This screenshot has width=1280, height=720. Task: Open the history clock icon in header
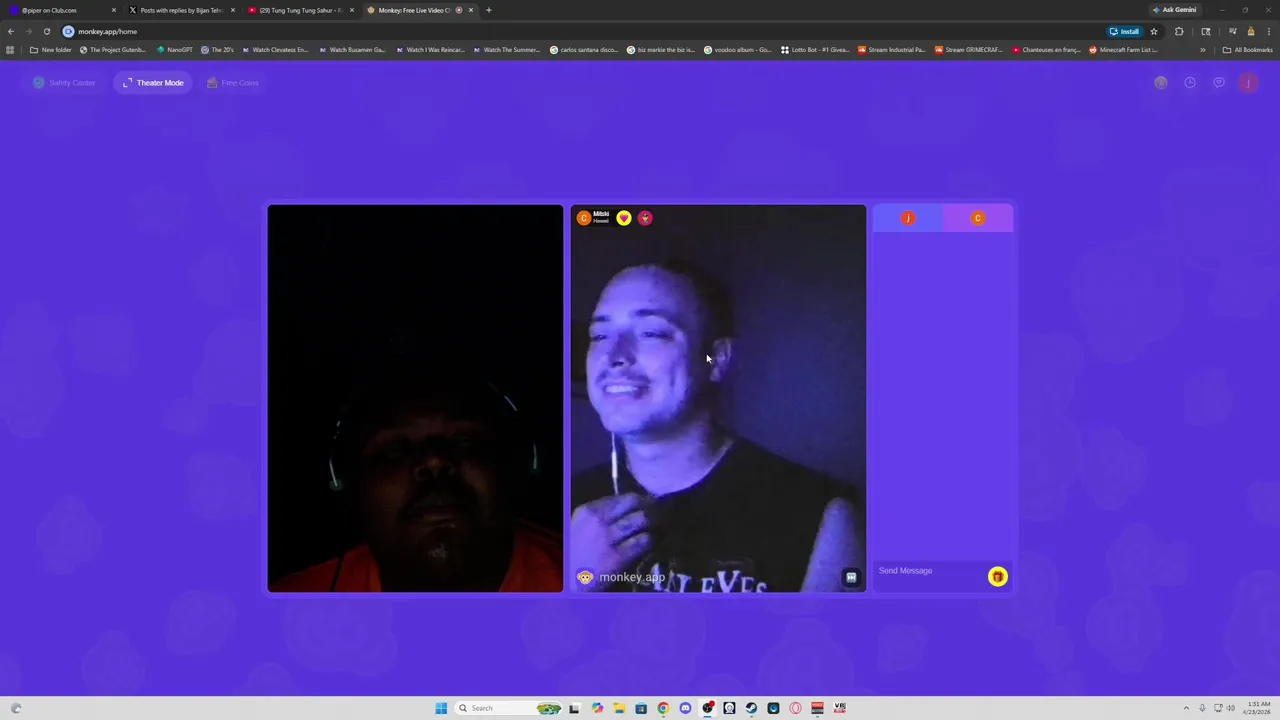(1190, 83)
